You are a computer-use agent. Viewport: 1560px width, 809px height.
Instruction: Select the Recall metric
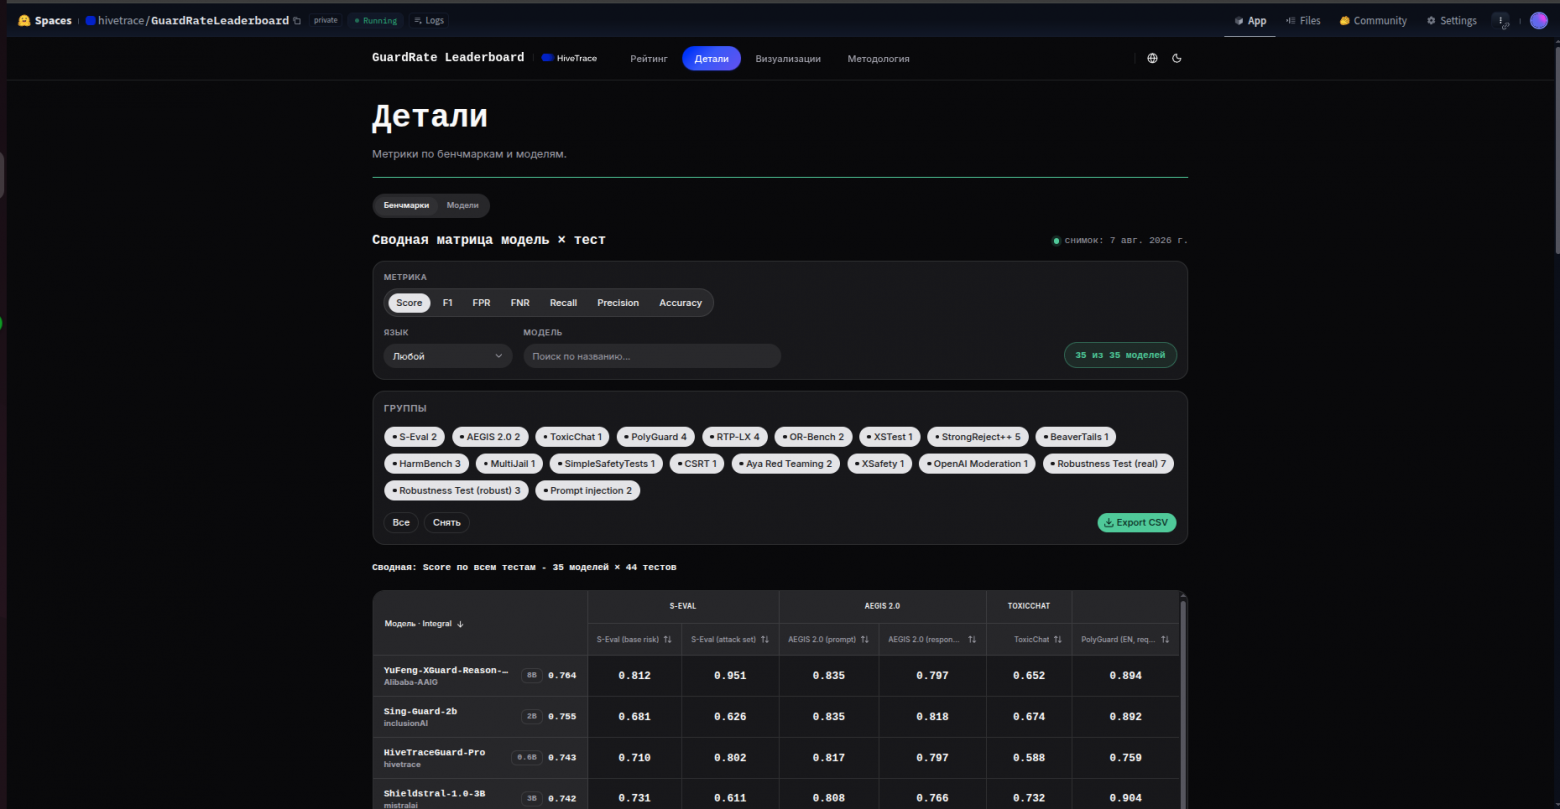click(x=563, y=303)
